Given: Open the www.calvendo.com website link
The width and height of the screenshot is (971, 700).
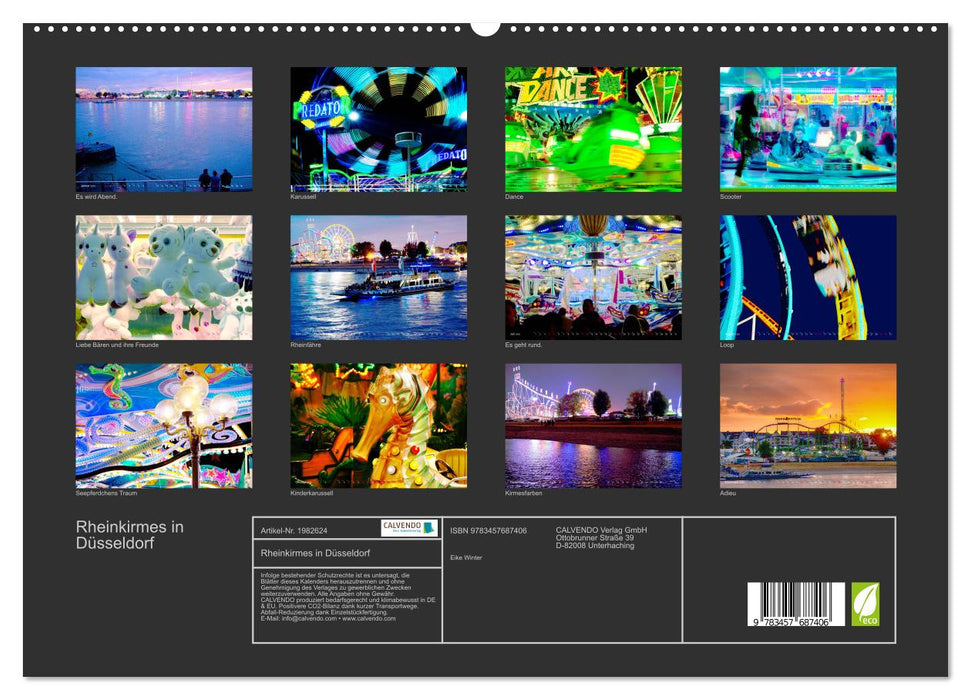Looking at the screenshot, I should pyautogui.click(x=368, y=620).
